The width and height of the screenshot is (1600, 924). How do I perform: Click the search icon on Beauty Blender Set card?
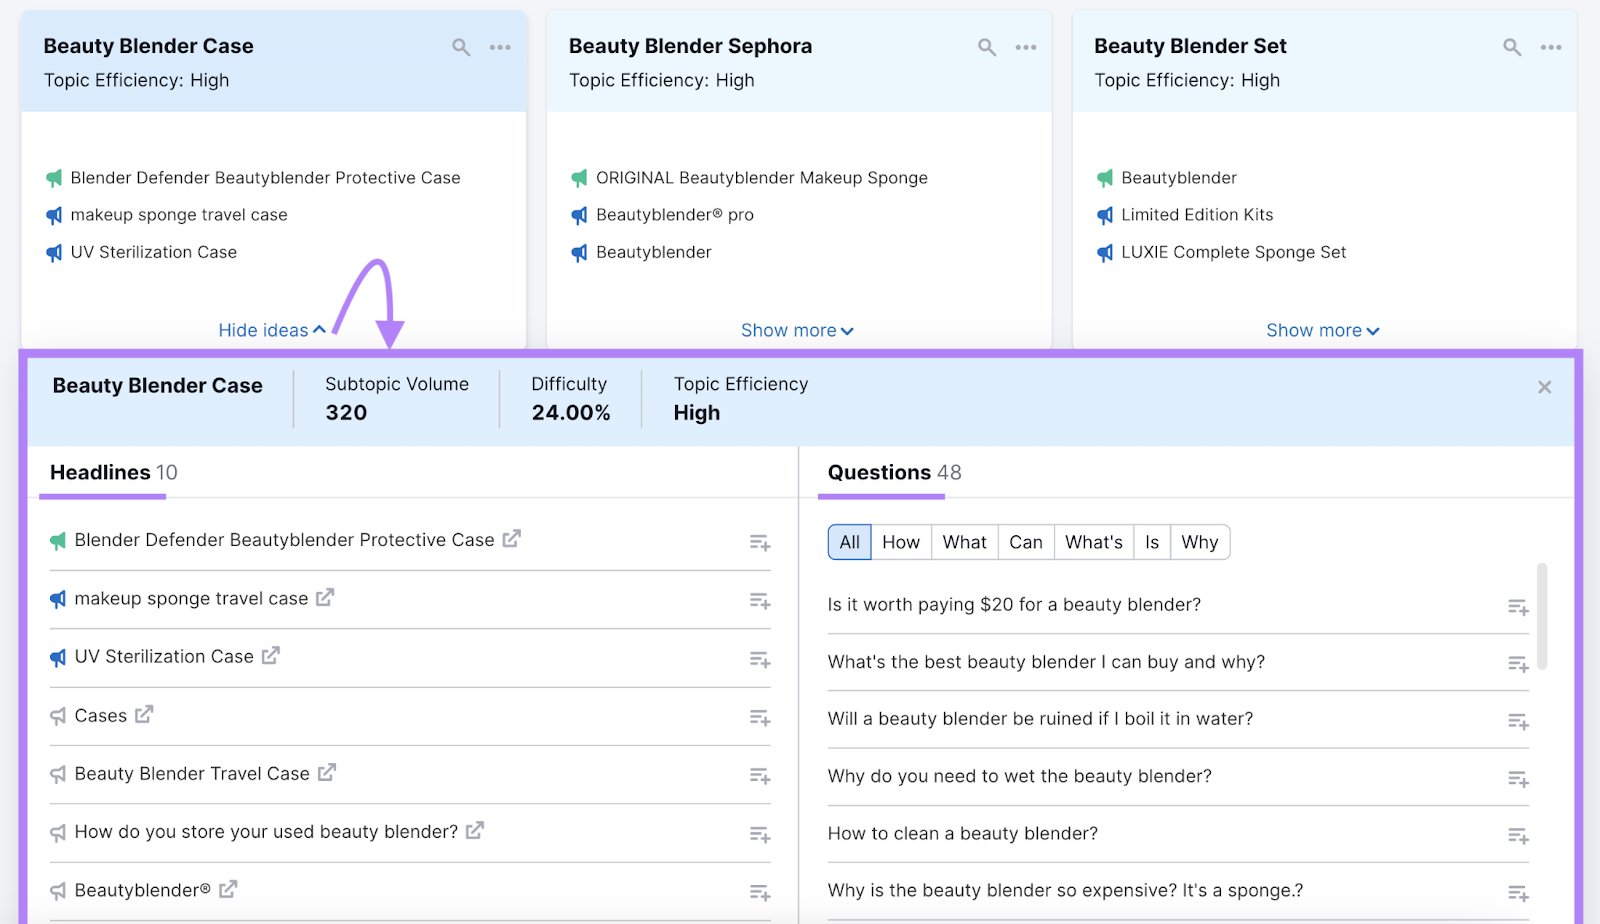[x=1510, y=46]
